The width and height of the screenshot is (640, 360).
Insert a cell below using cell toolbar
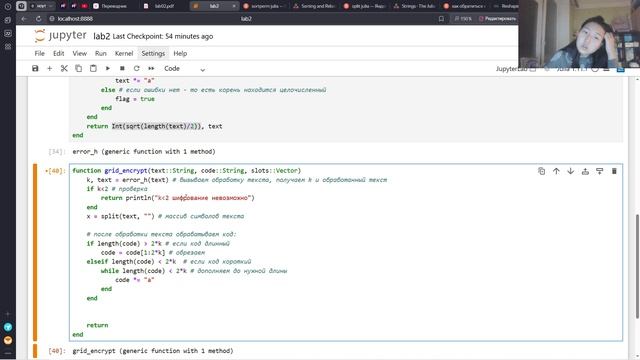pos(600,171)
